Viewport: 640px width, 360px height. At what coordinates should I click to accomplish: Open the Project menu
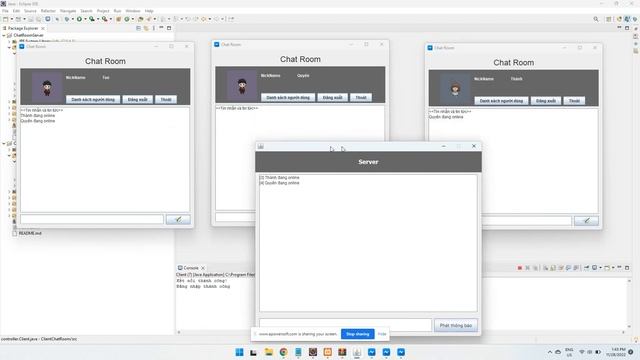103,11
